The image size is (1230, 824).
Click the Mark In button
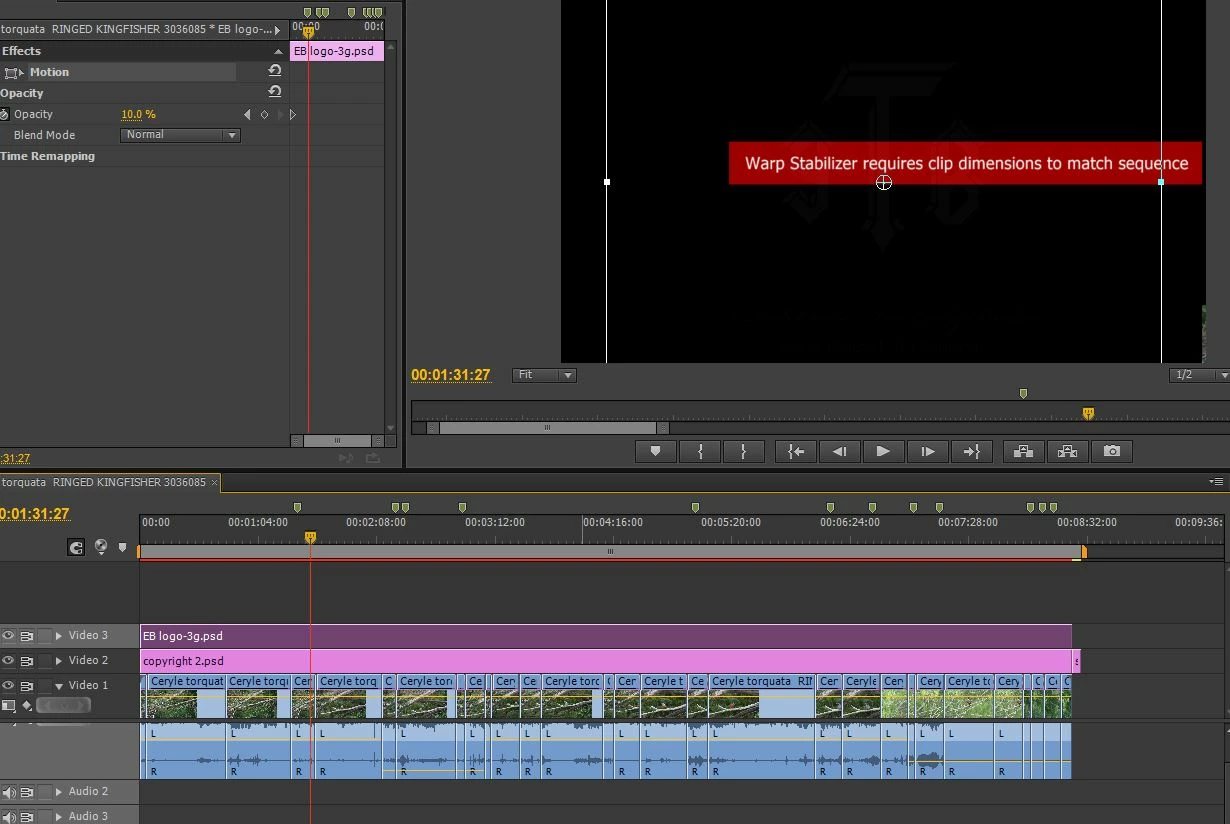[700, 451]
